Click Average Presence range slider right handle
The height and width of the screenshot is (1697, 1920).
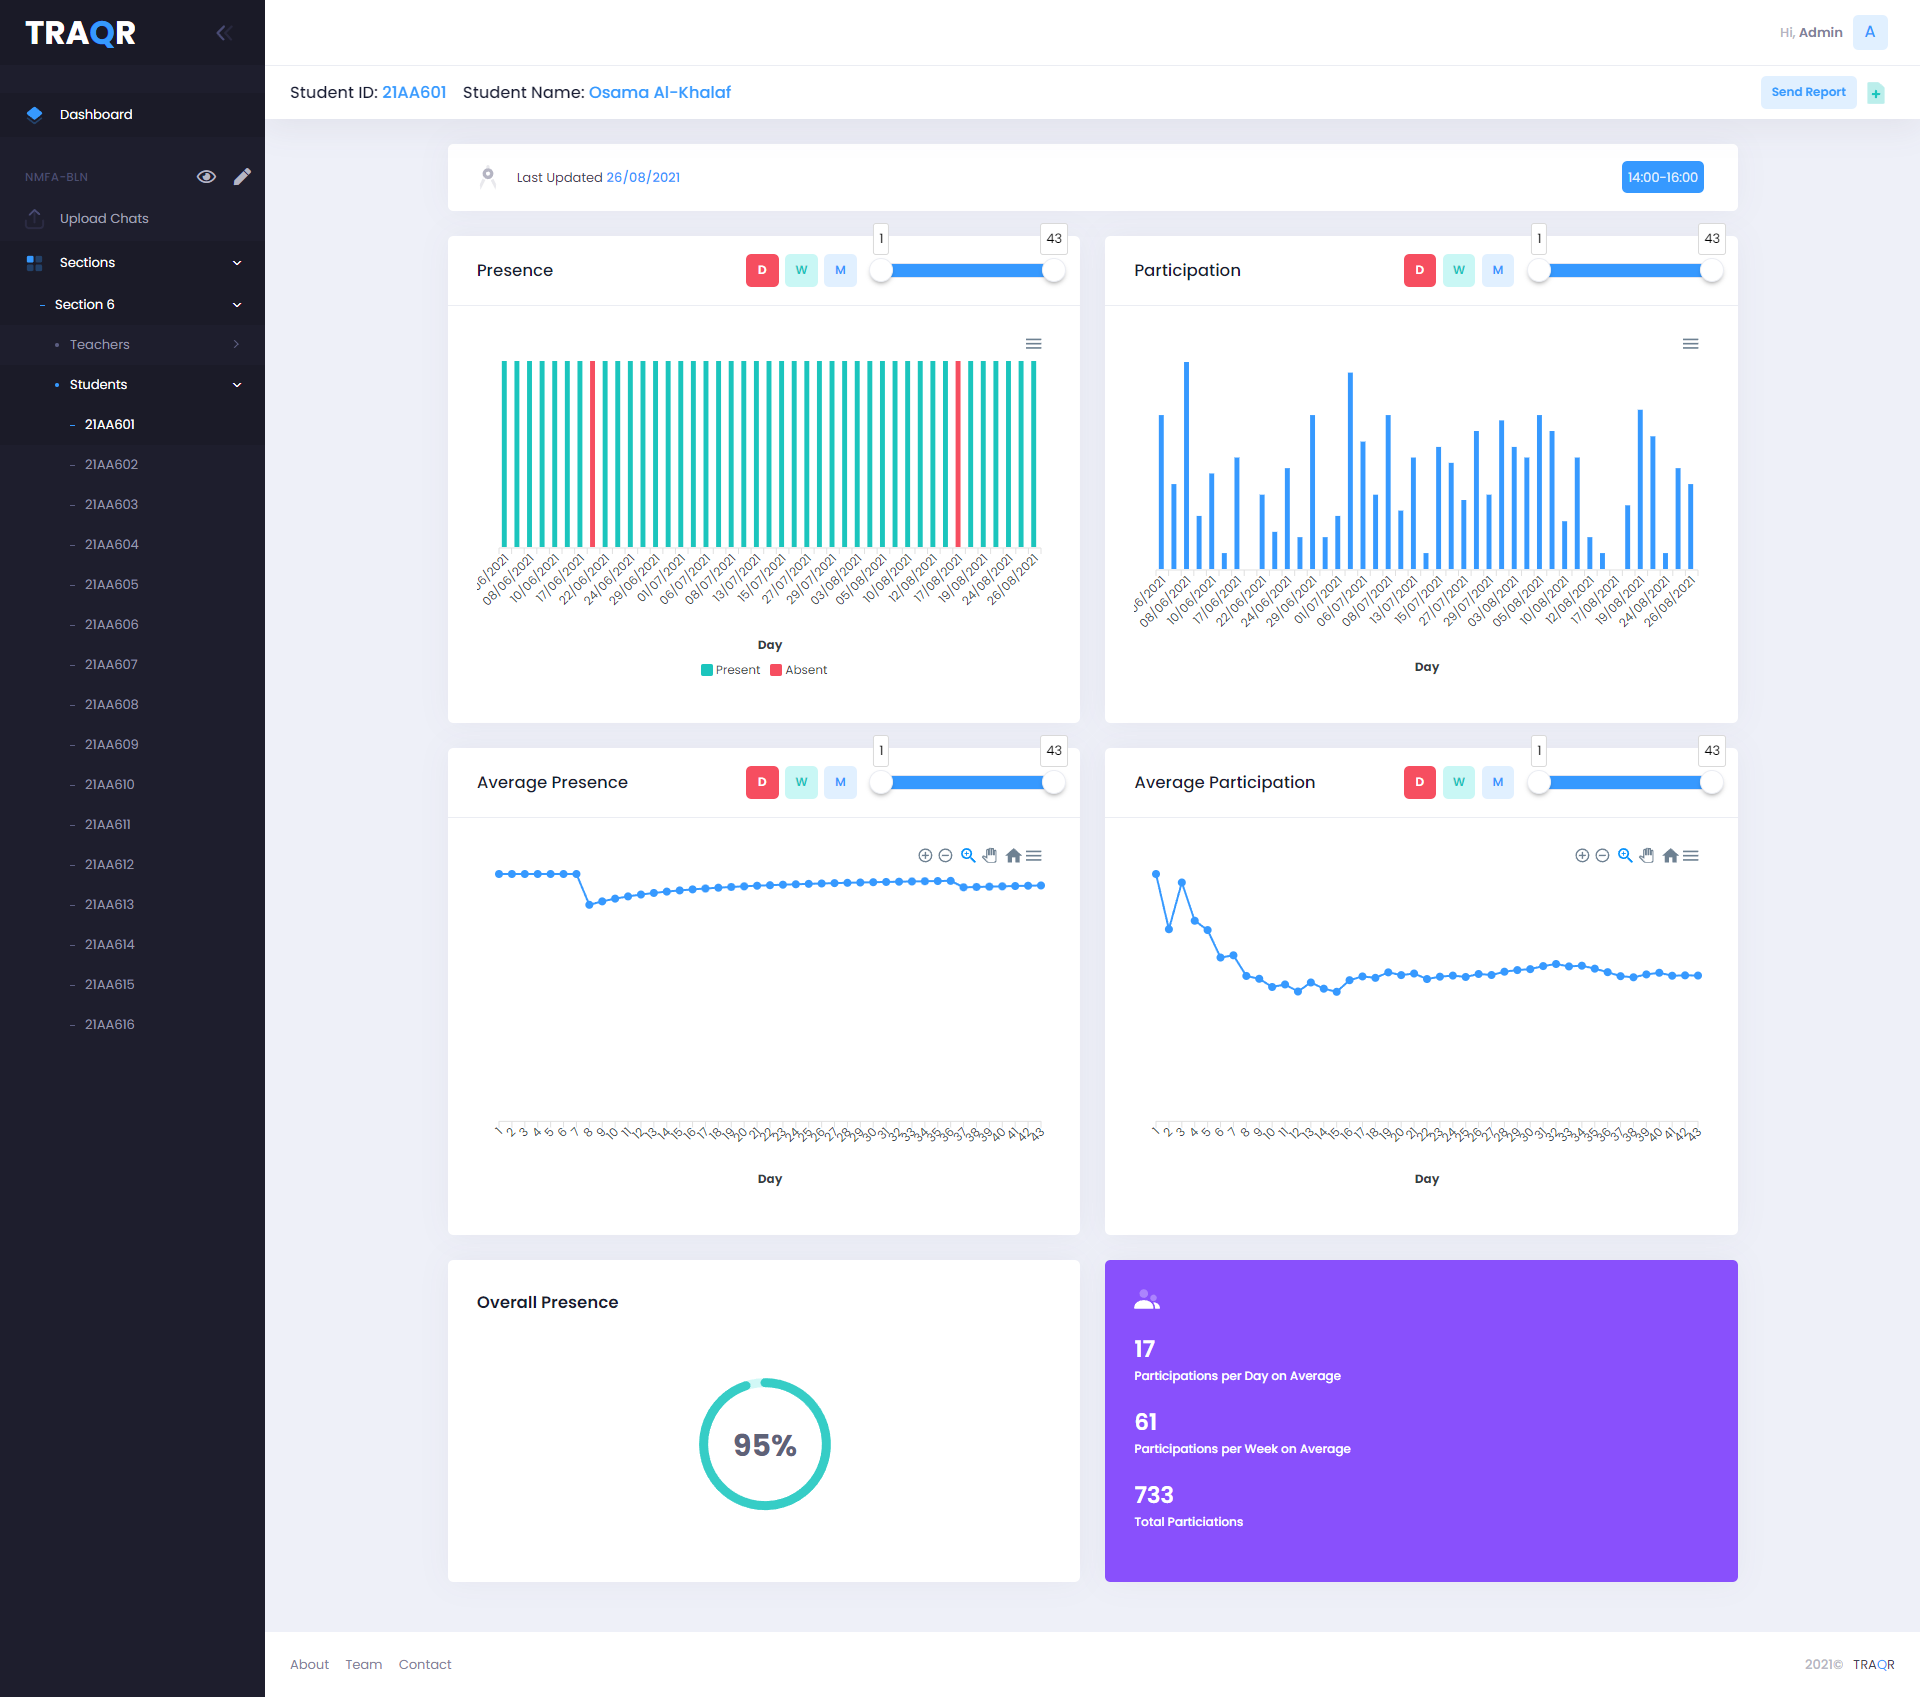[1054, 783]
